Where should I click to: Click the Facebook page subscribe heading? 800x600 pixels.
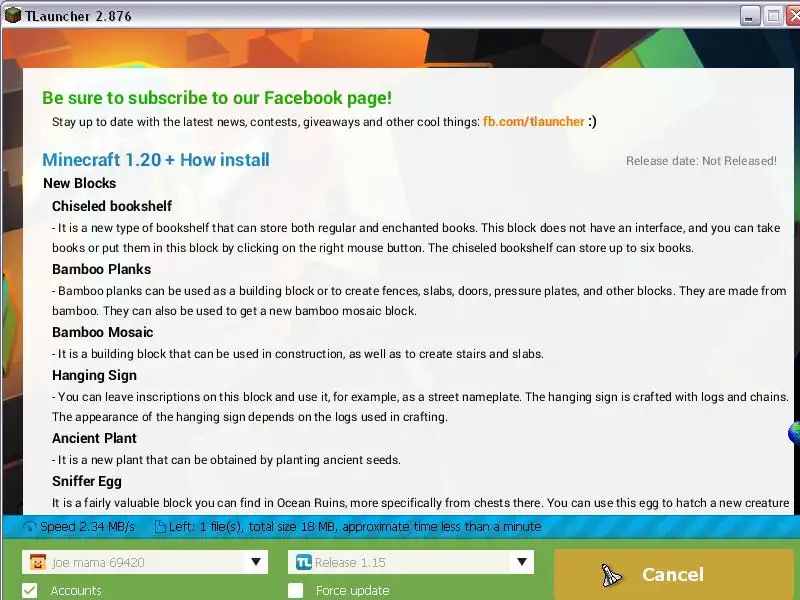click(x=217, y=97)
